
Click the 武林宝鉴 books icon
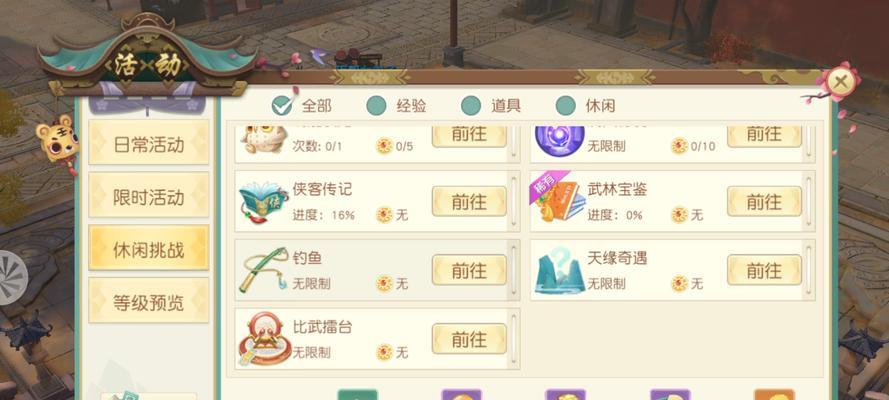coord(558,201)
